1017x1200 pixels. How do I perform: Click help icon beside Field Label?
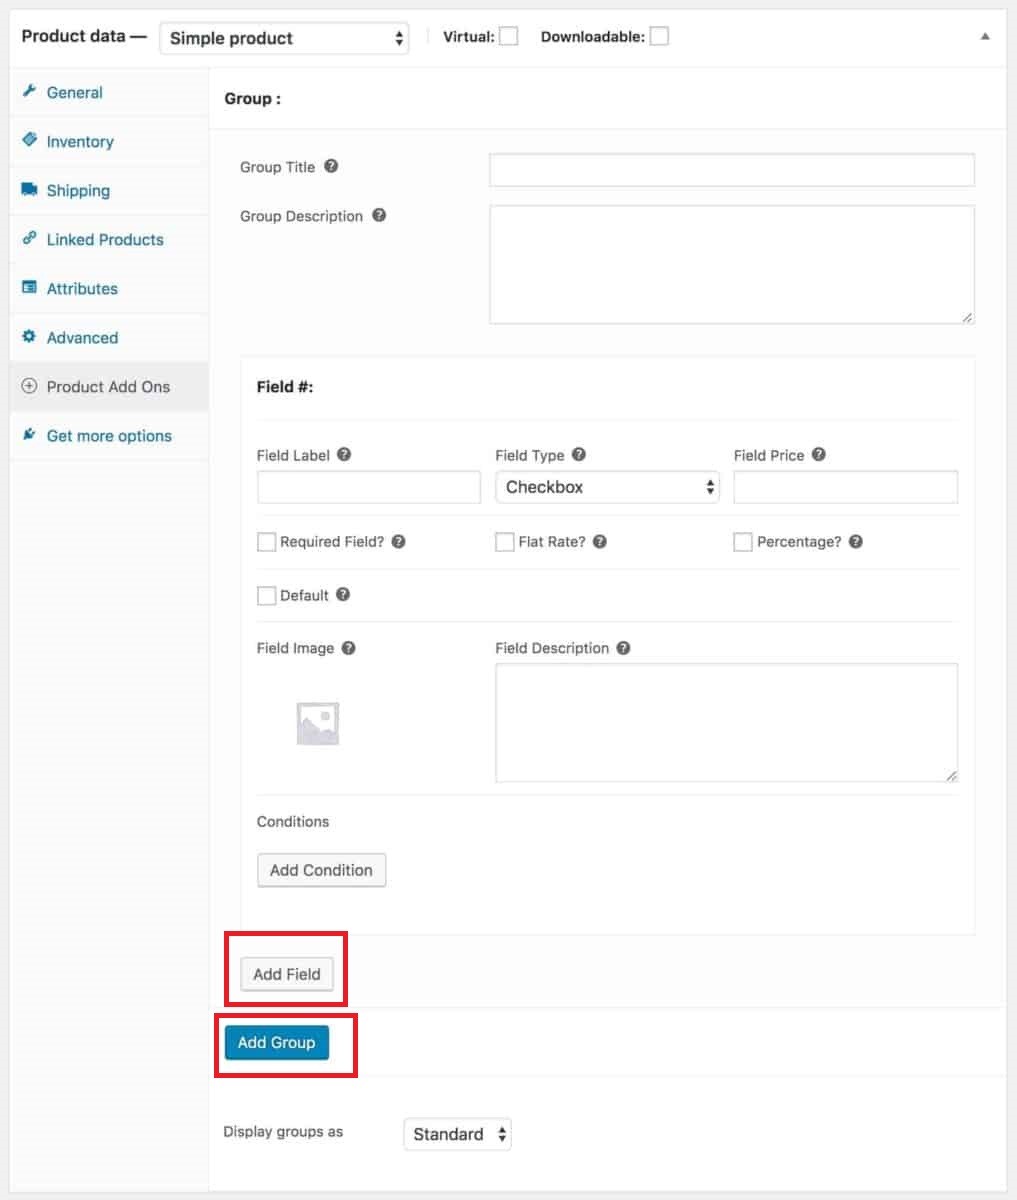click(x=344, y=454)
